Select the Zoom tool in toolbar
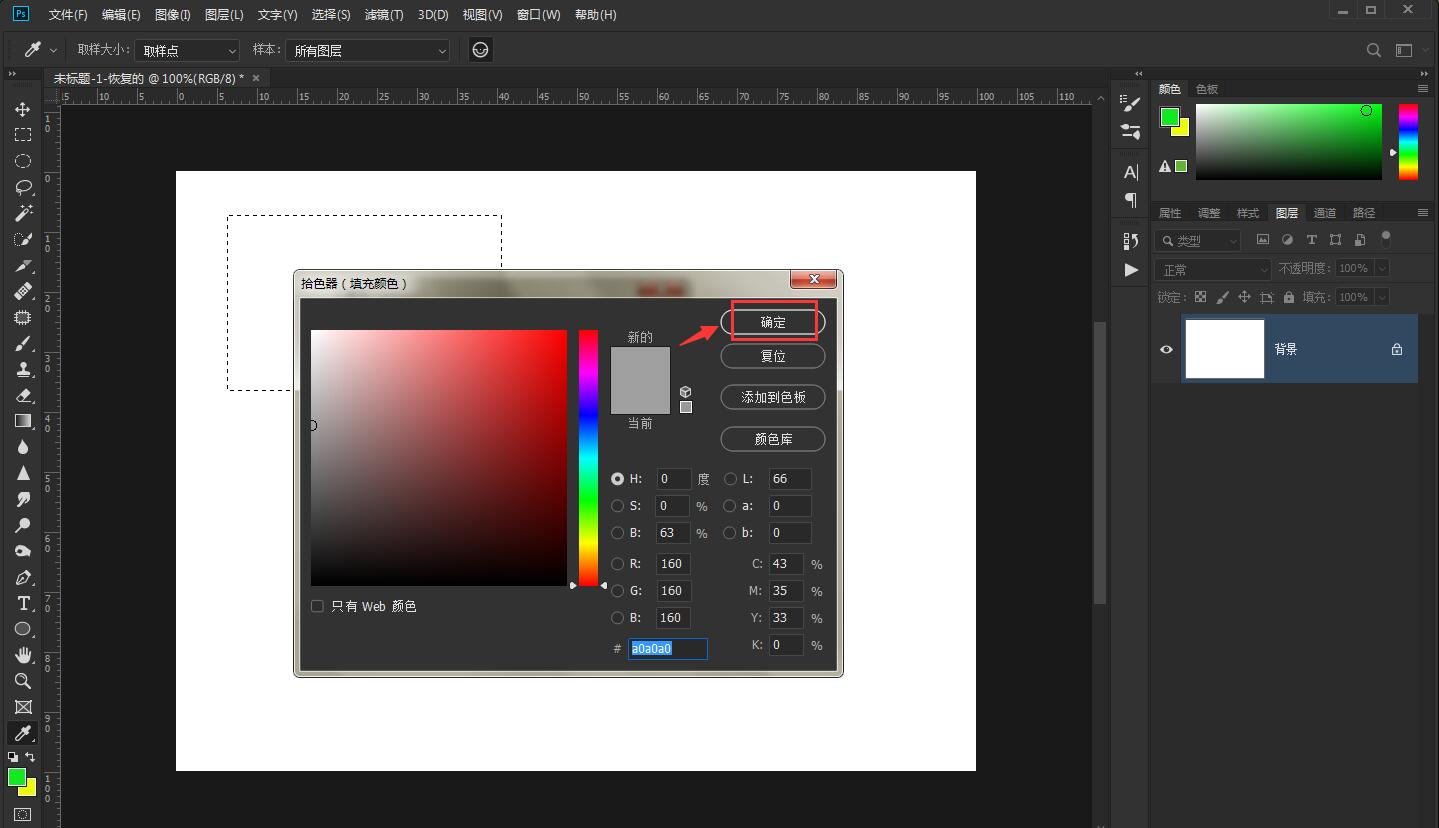 22,681
